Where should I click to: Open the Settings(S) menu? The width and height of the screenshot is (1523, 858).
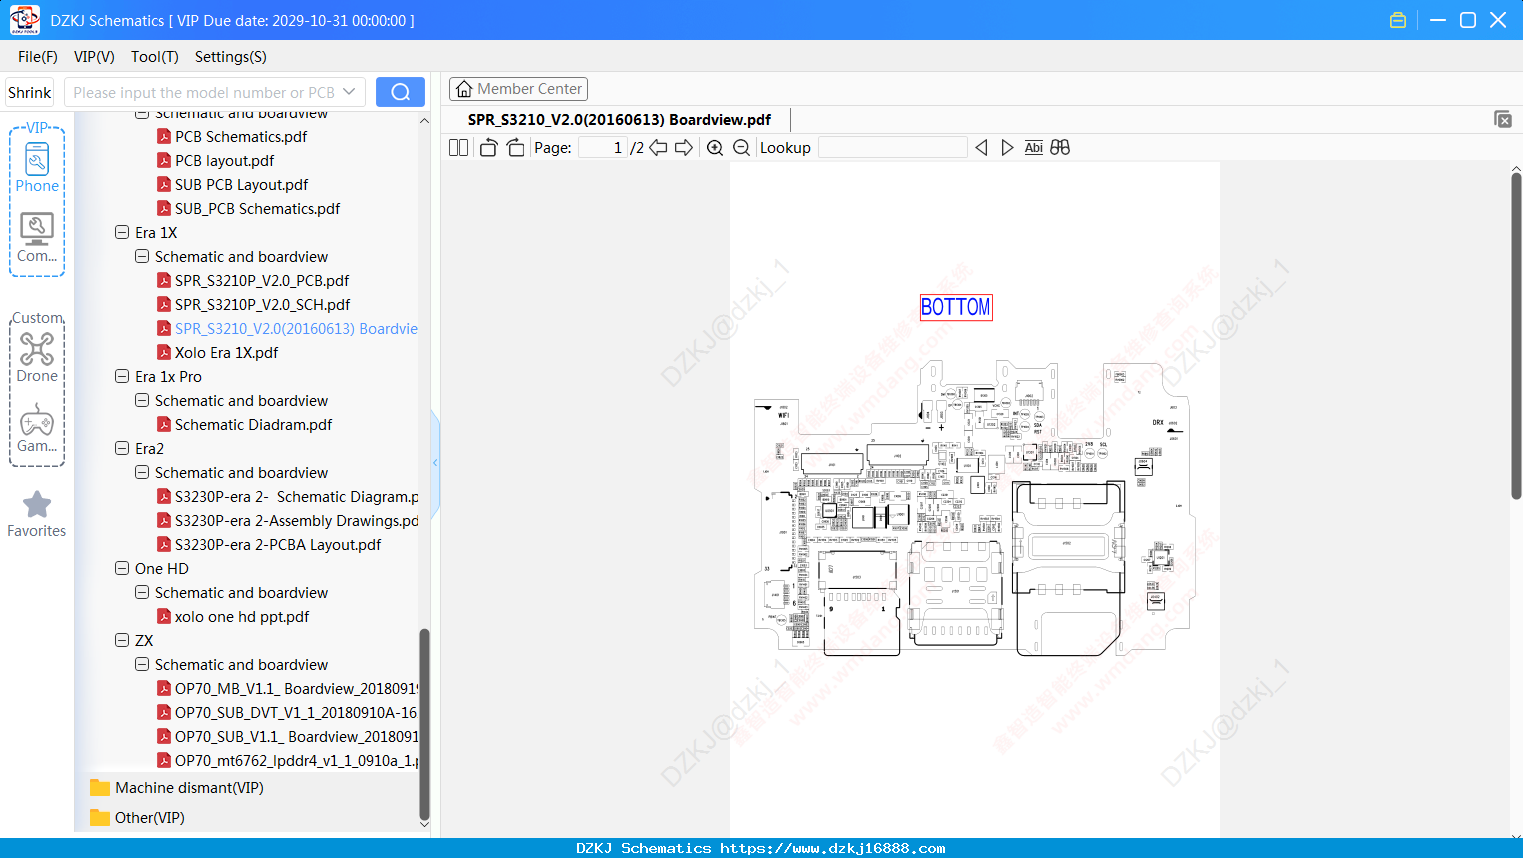231,57
